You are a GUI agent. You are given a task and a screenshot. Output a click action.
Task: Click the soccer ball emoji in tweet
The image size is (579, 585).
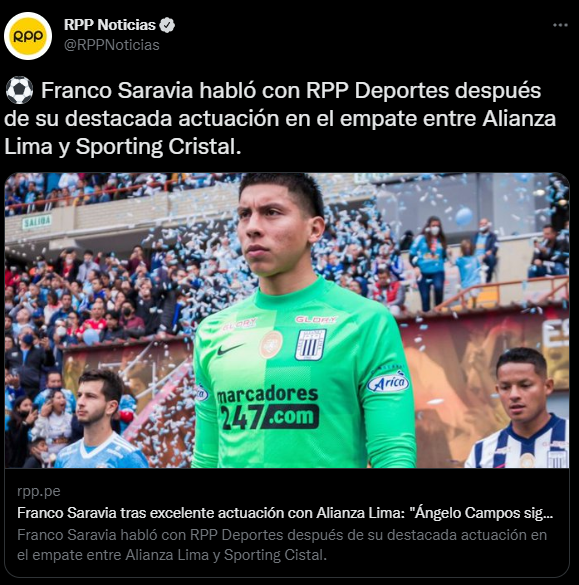click(x=19, y=90)
